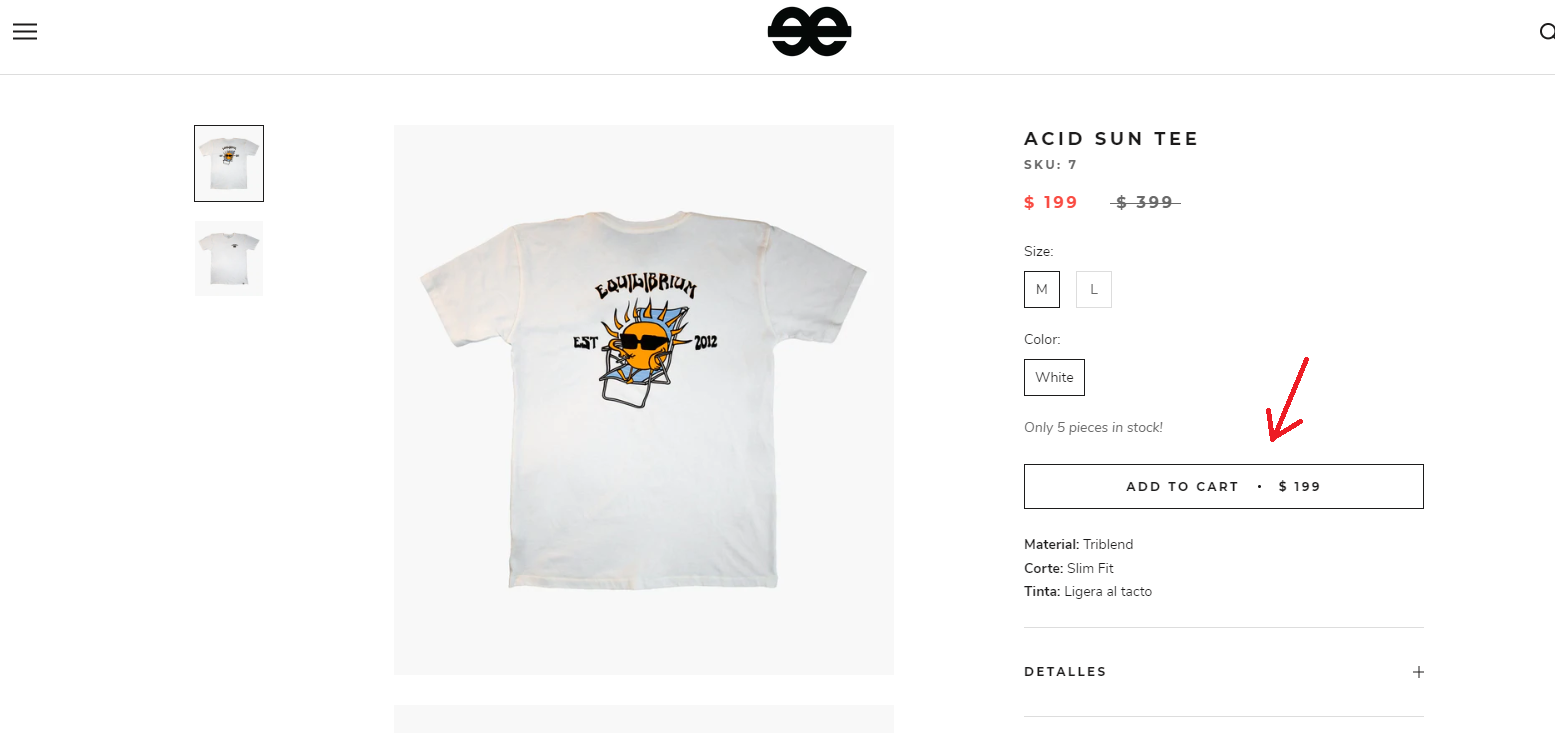Click the Detalles heading
This screenshot has width=1555, height=733.
[1065, 672]
